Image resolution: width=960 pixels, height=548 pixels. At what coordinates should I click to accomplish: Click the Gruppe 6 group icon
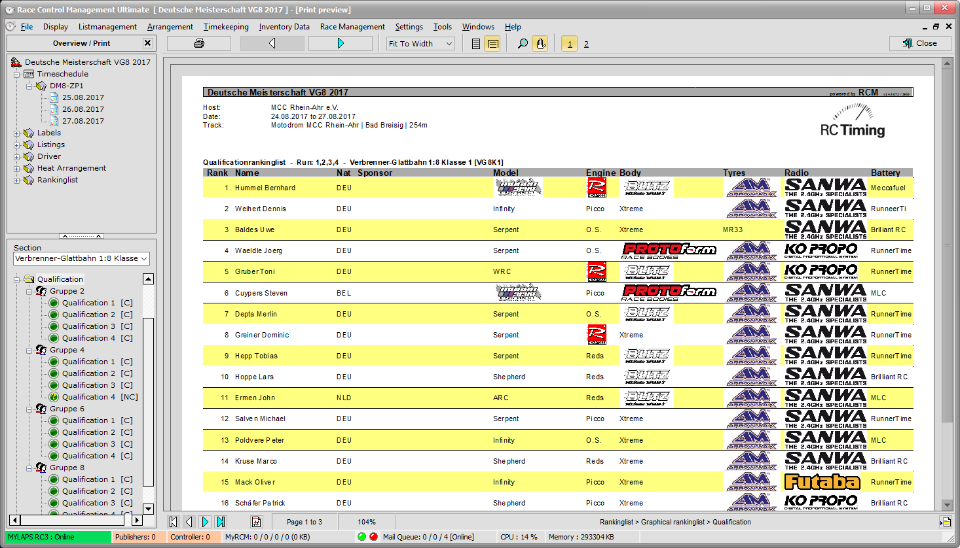[x=41, y=409]
